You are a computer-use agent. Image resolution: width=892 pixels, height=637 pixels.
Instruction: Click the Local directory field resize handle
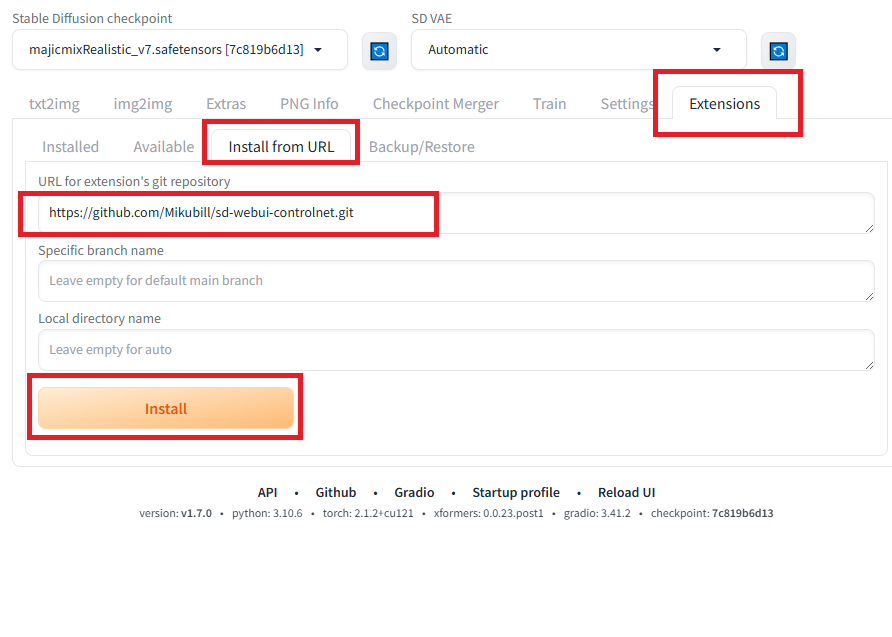coord(869,365)
